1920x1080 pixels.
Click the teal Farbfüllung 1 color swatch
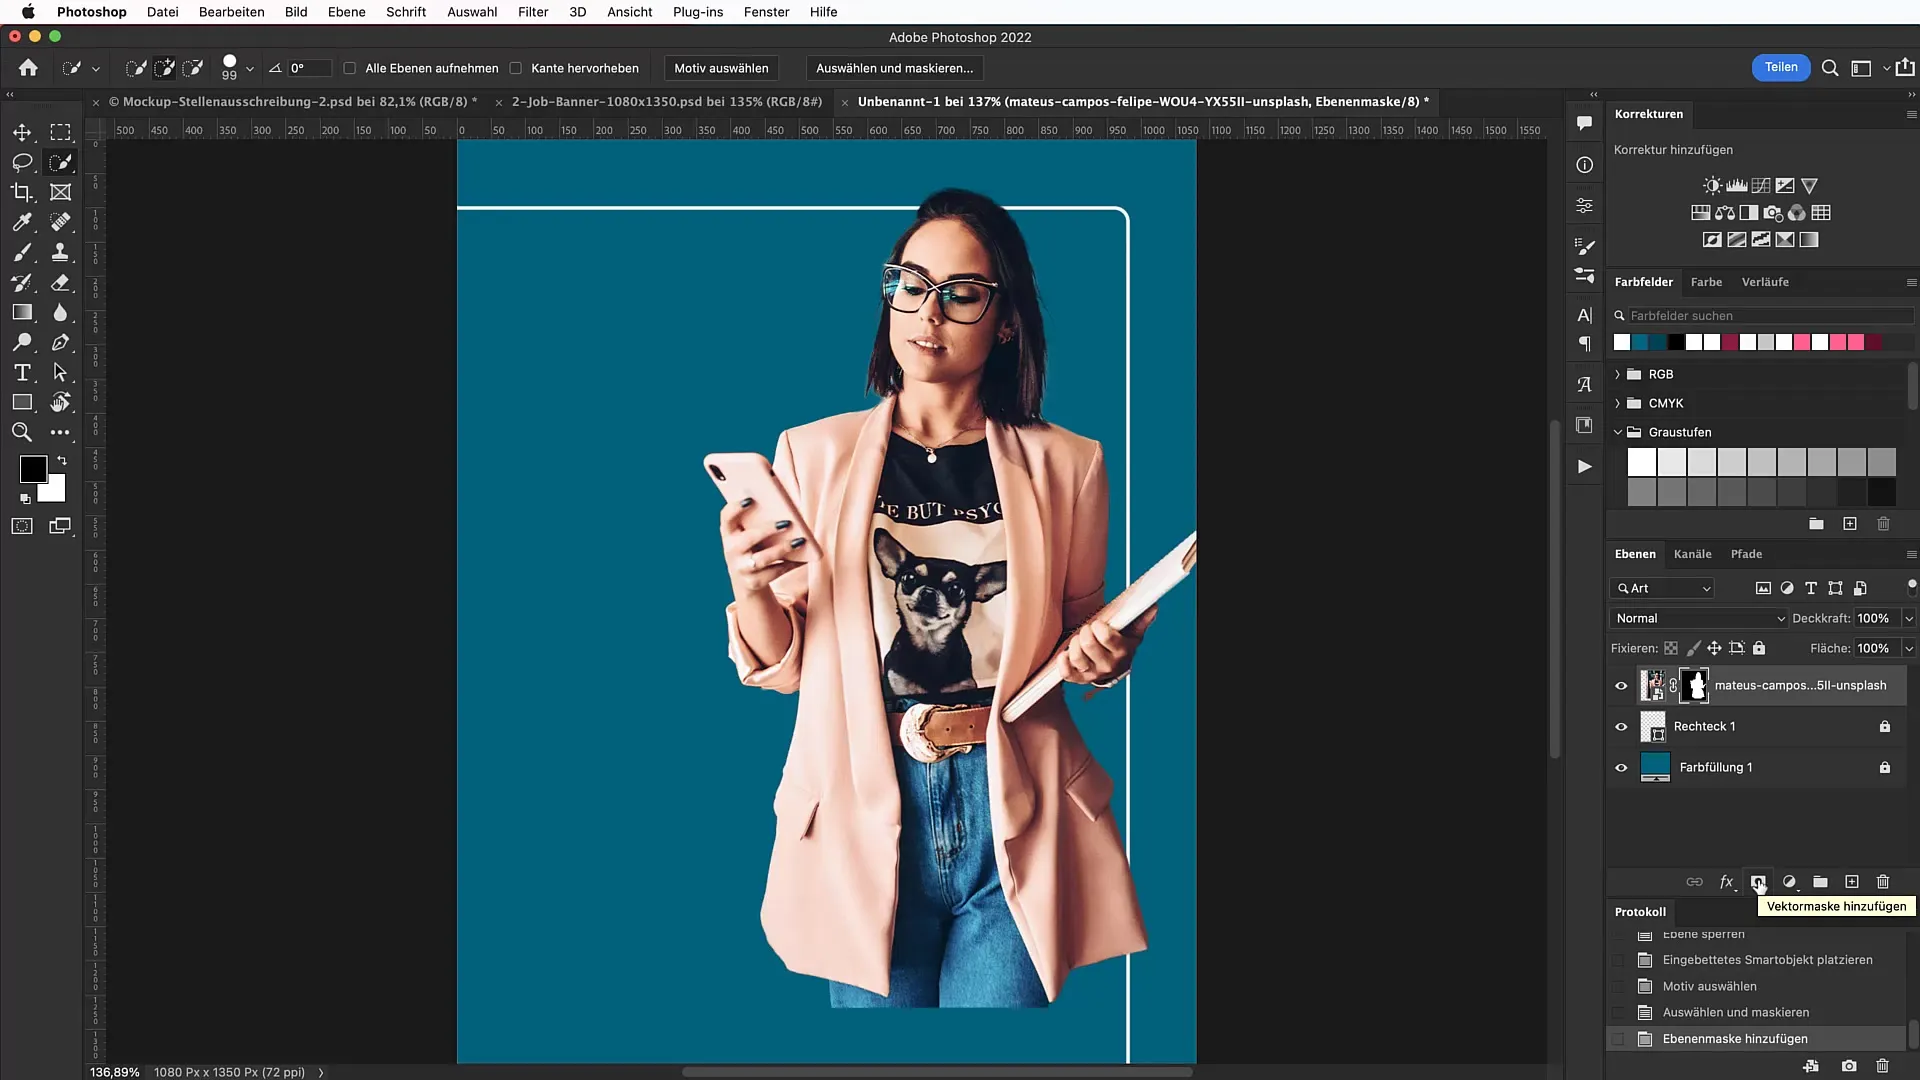1654,766
